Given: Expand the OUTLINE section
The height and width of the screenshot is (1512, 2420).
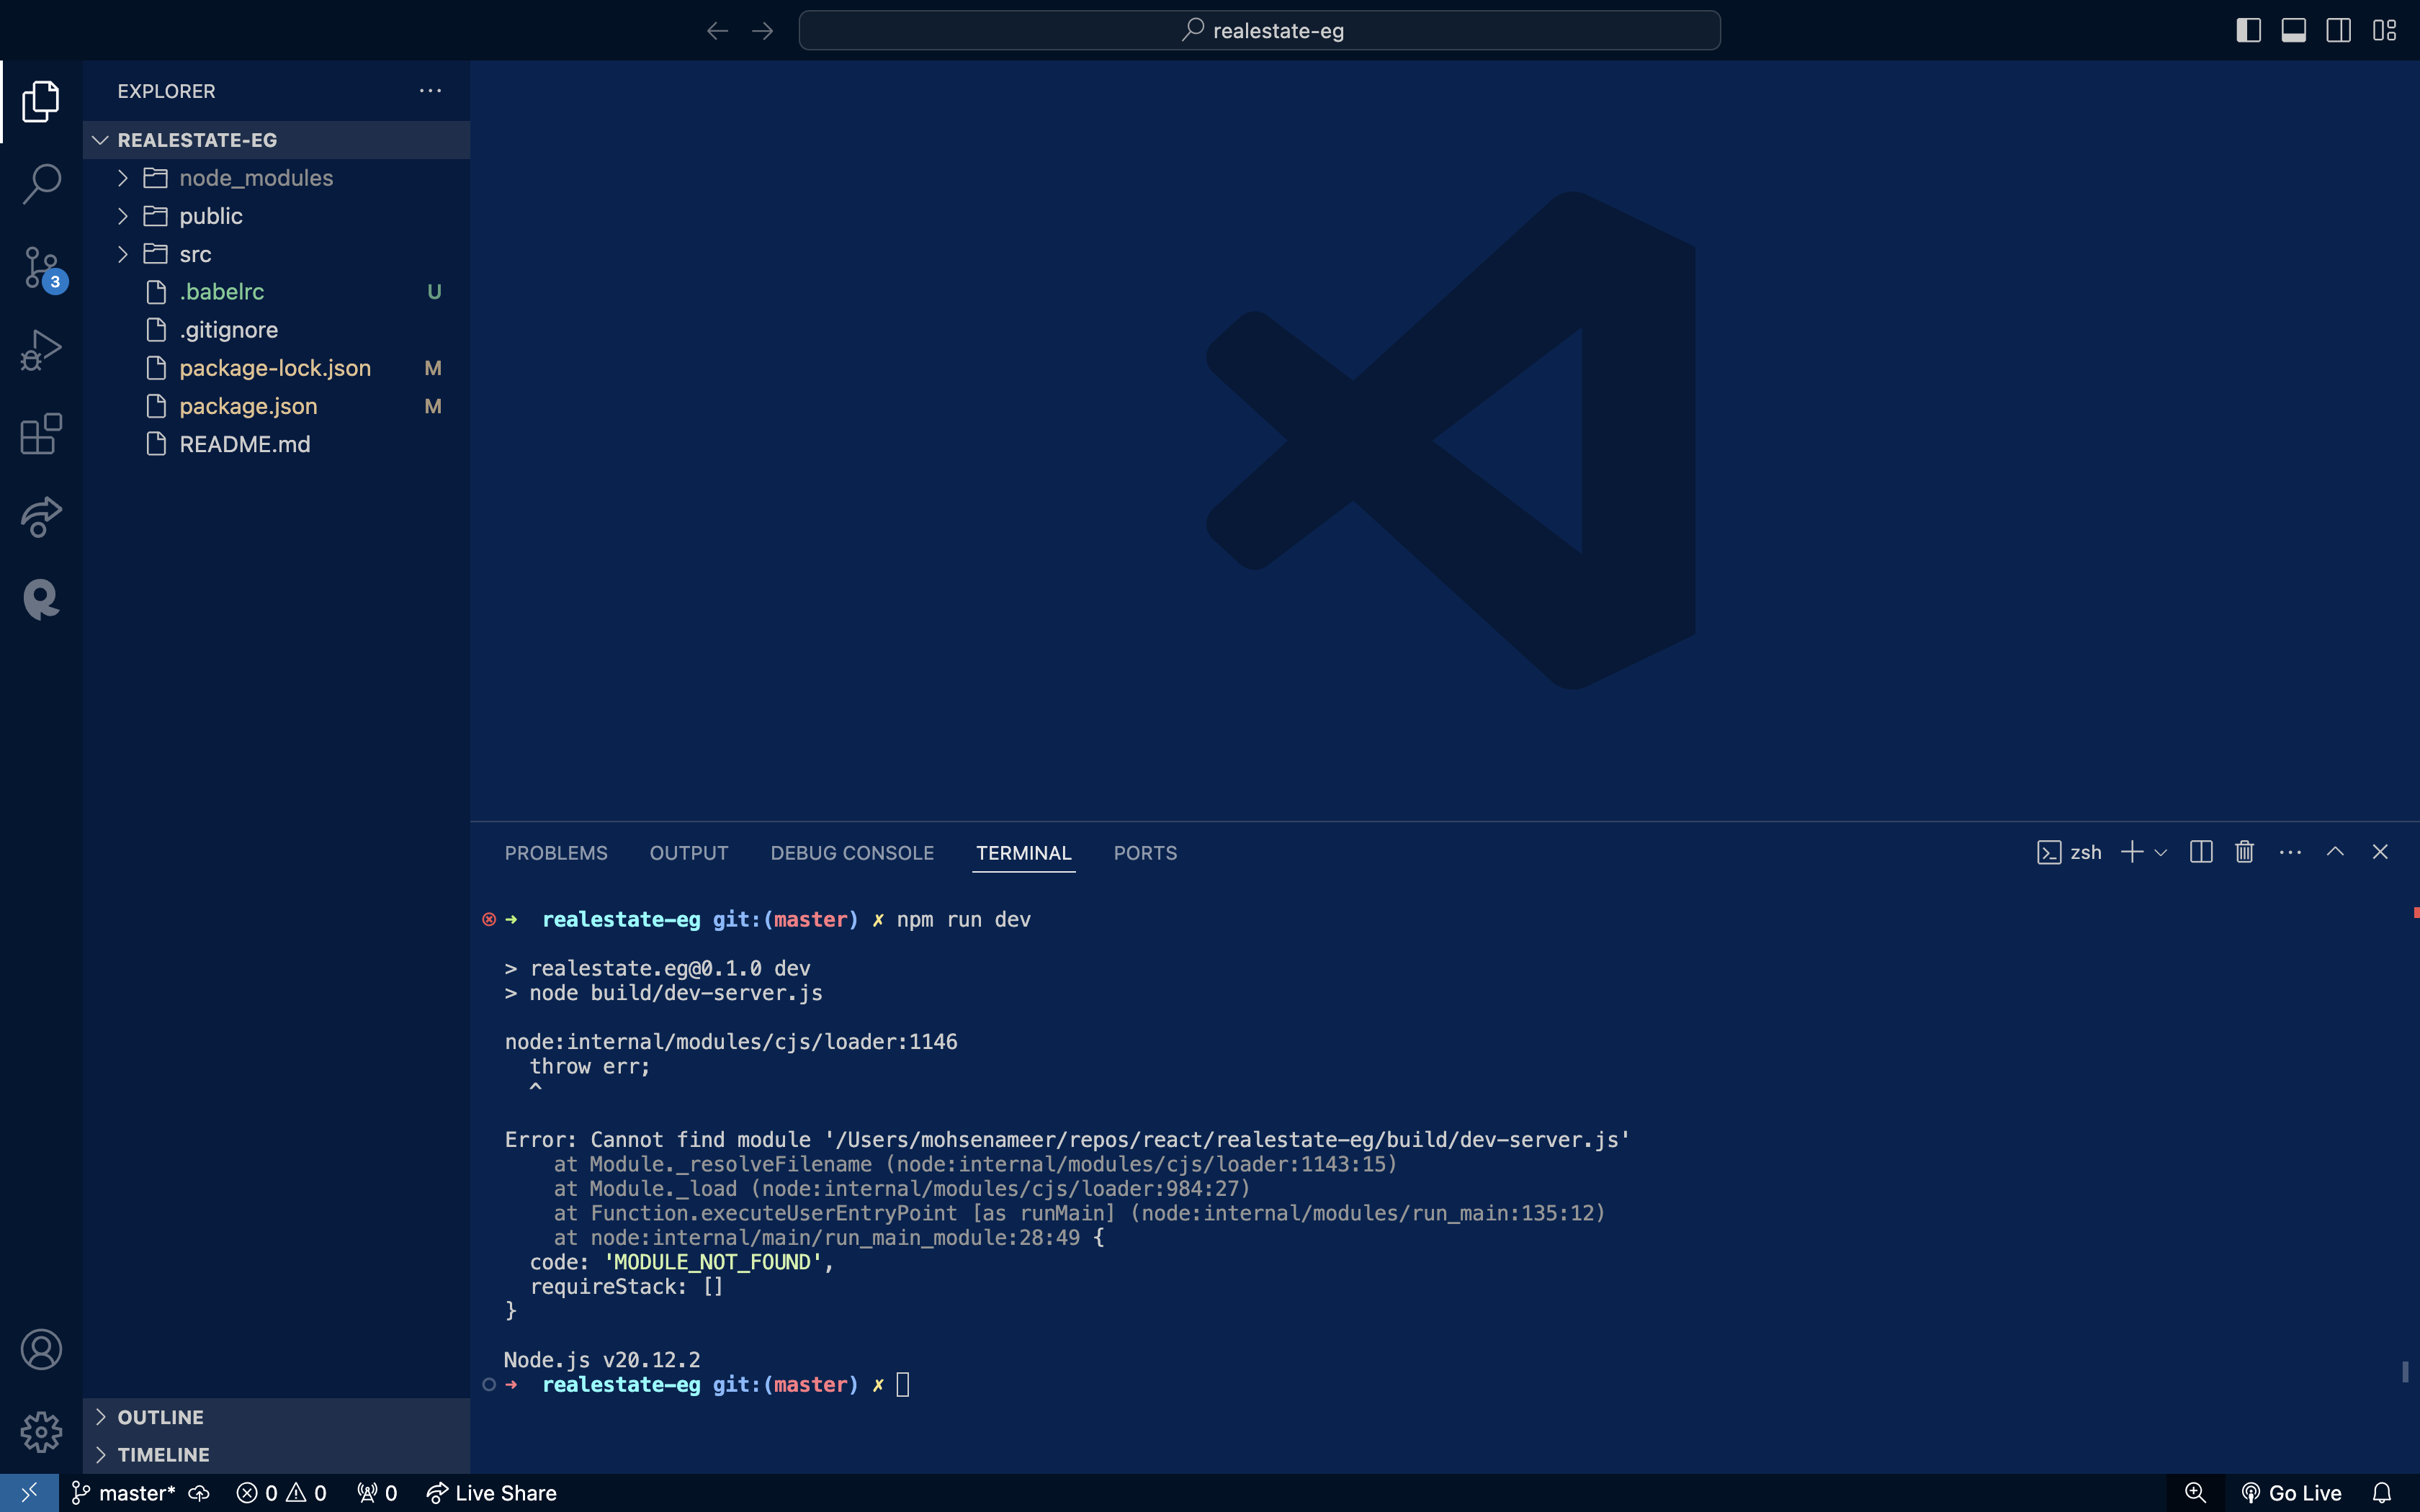Looking at the screenshot, I should [x=277, y=1417].
